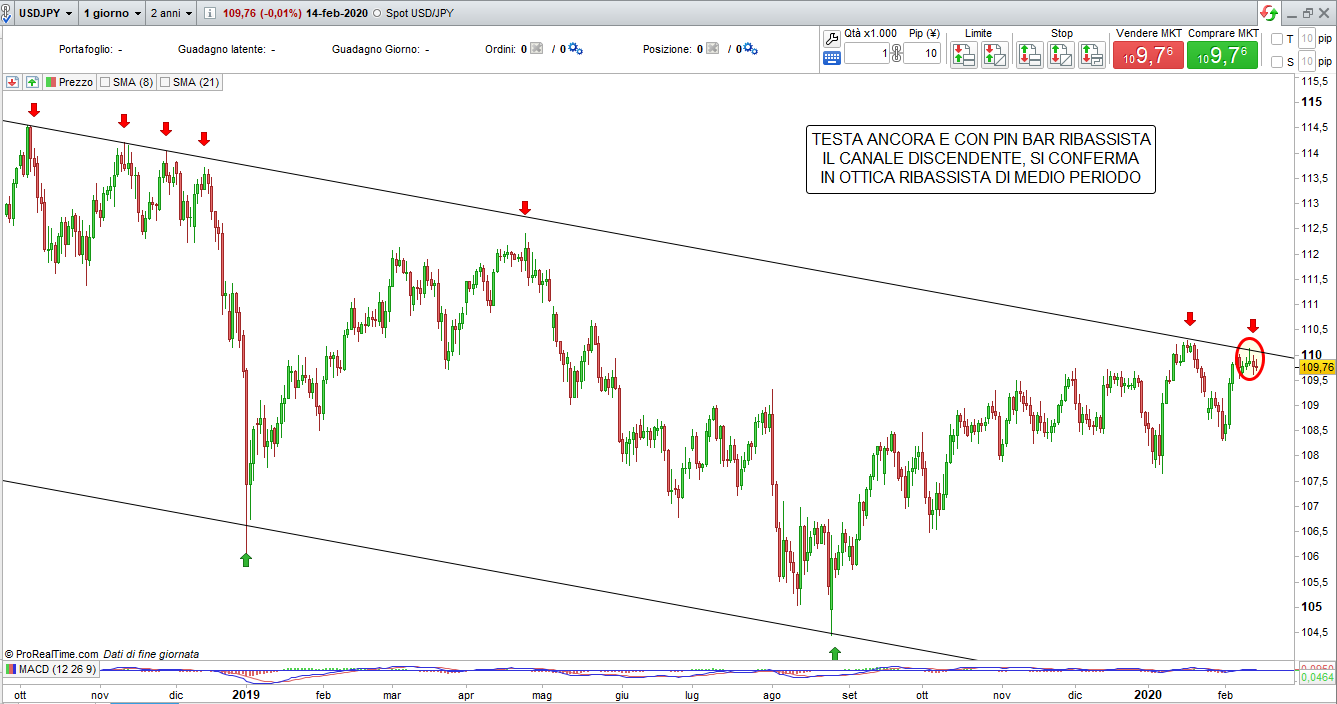Open the USDJPY instrument dropdown
Viewport: 1337px width, 704px height.
[45, 14]
